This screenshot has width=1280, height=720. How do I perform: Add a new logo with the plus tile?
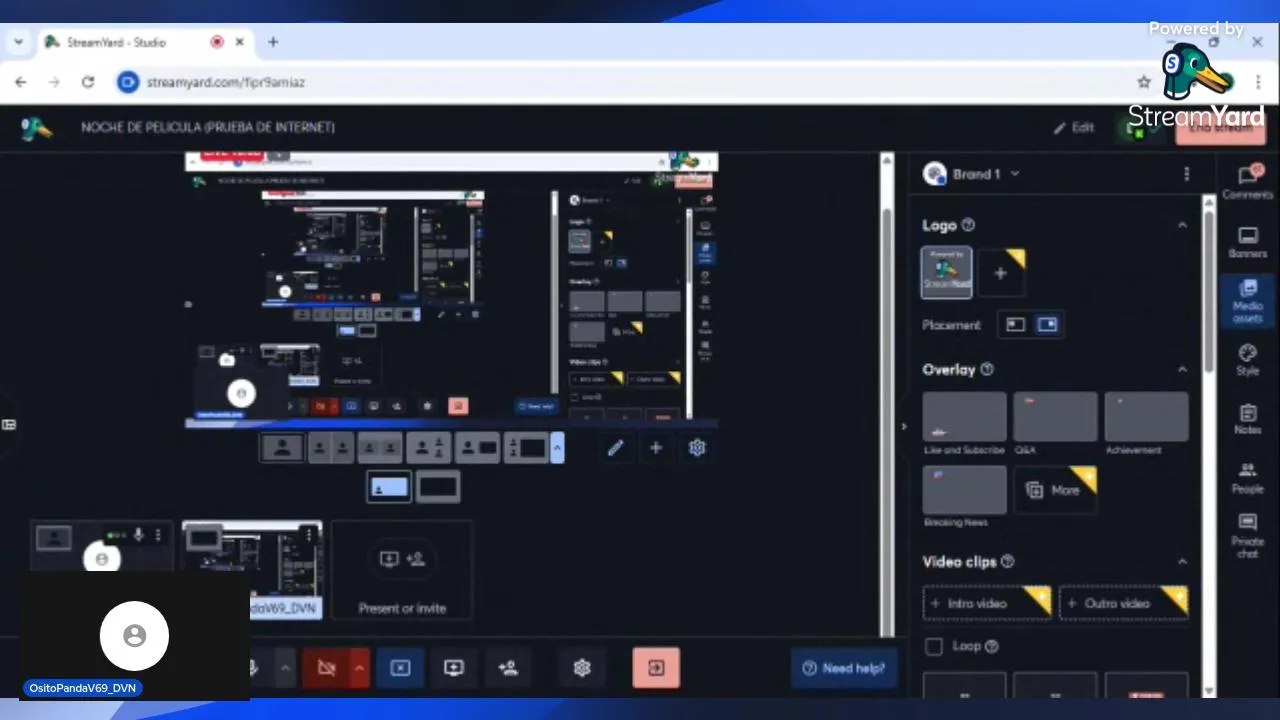[1001, 273]
